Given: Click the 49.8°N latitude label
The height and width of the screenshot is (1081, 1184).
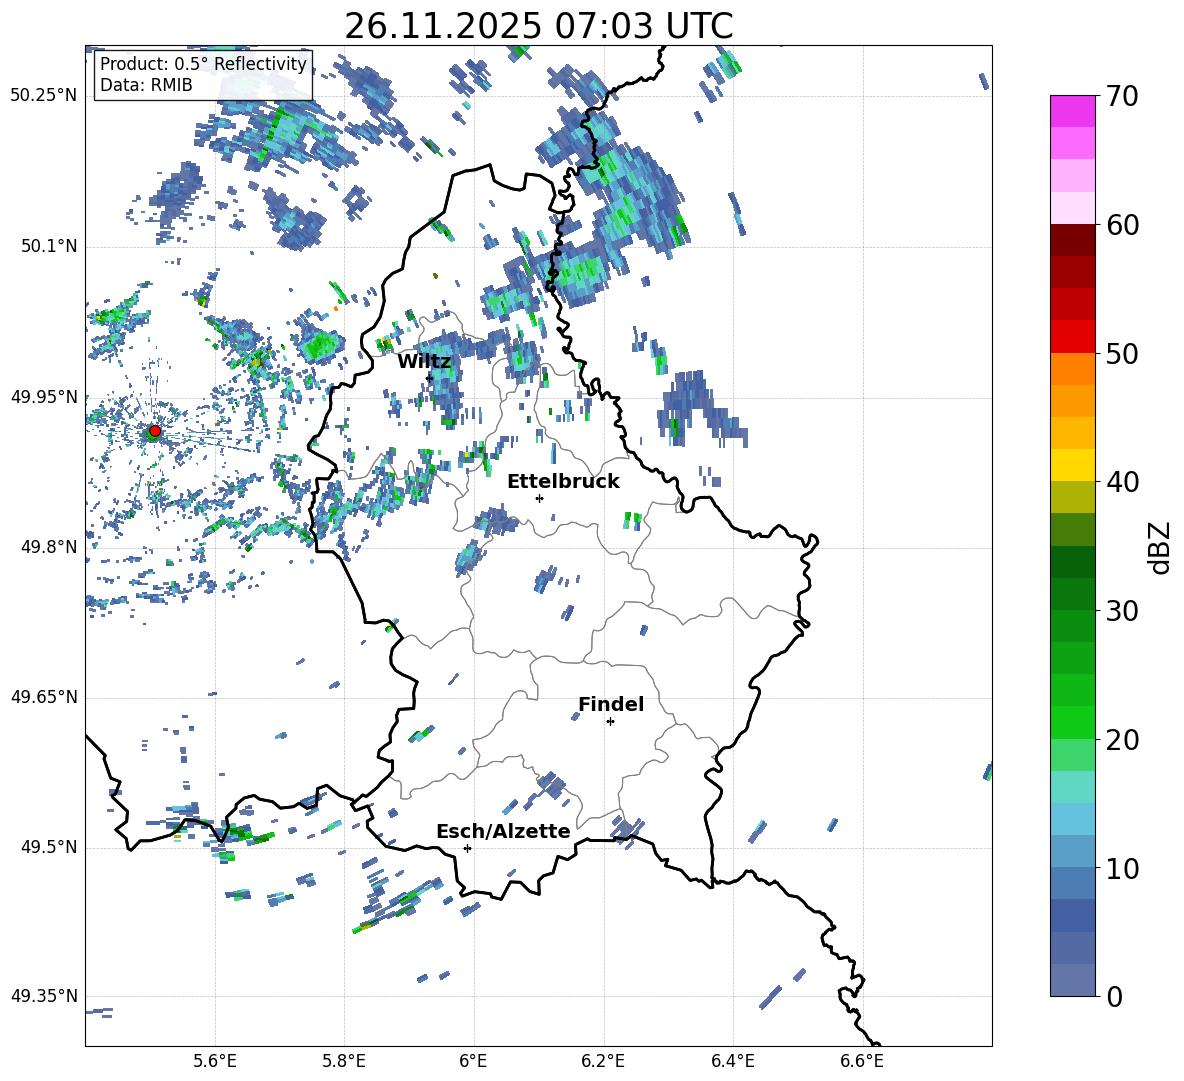Looking at the screenshot, I should coord(48,547).
